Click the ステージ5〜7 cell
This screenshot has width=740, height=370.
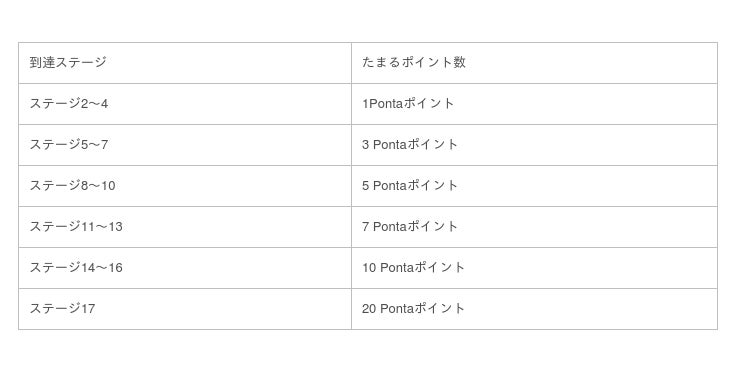[x=185, y=145]
